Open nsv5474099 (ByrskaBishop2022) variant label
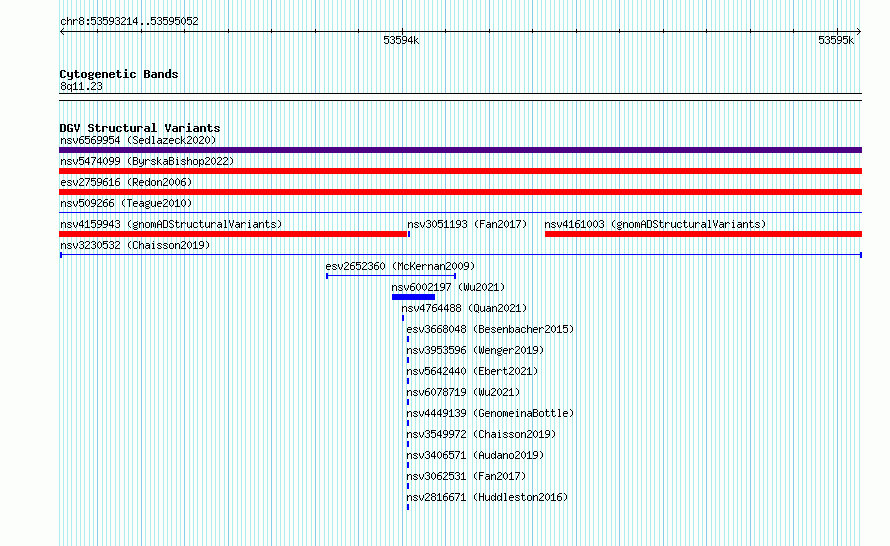The image size is (890, 546). point(147,161)
